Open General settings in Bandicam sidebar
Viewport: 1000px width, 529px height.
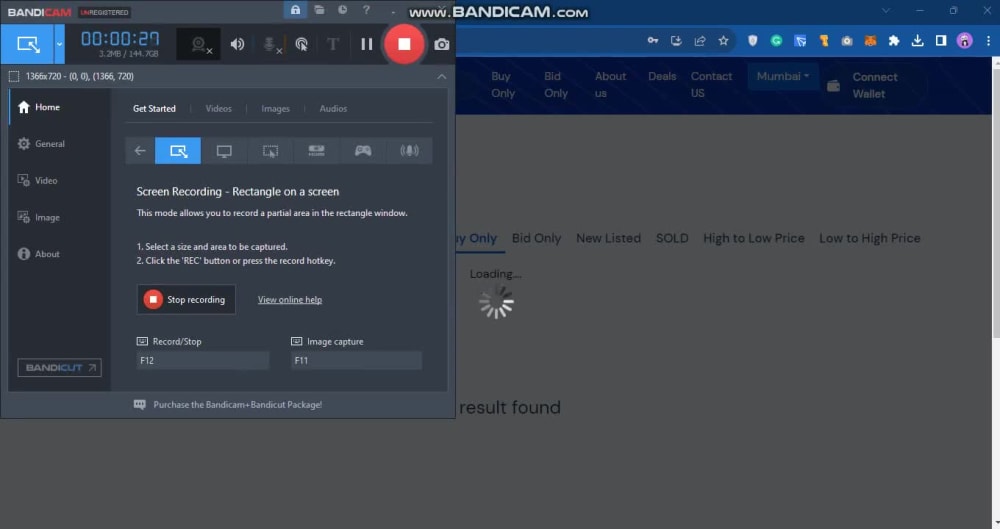(x=59, y=144)
